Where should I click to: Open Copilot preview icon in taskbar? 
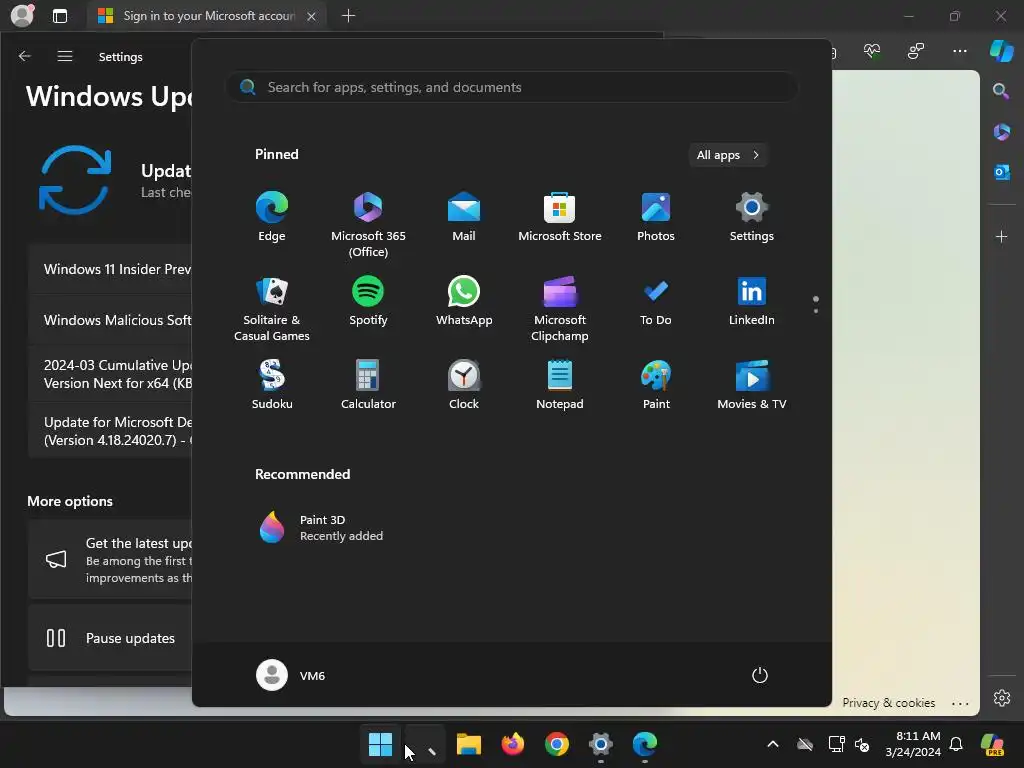(993, 744)
